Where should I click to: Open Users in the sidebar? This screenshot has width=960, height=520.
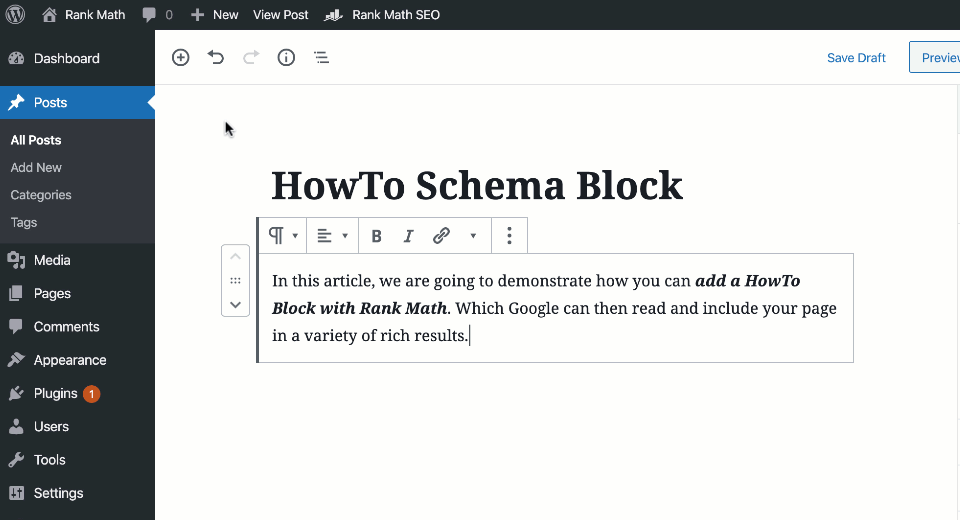click(77, 426)
